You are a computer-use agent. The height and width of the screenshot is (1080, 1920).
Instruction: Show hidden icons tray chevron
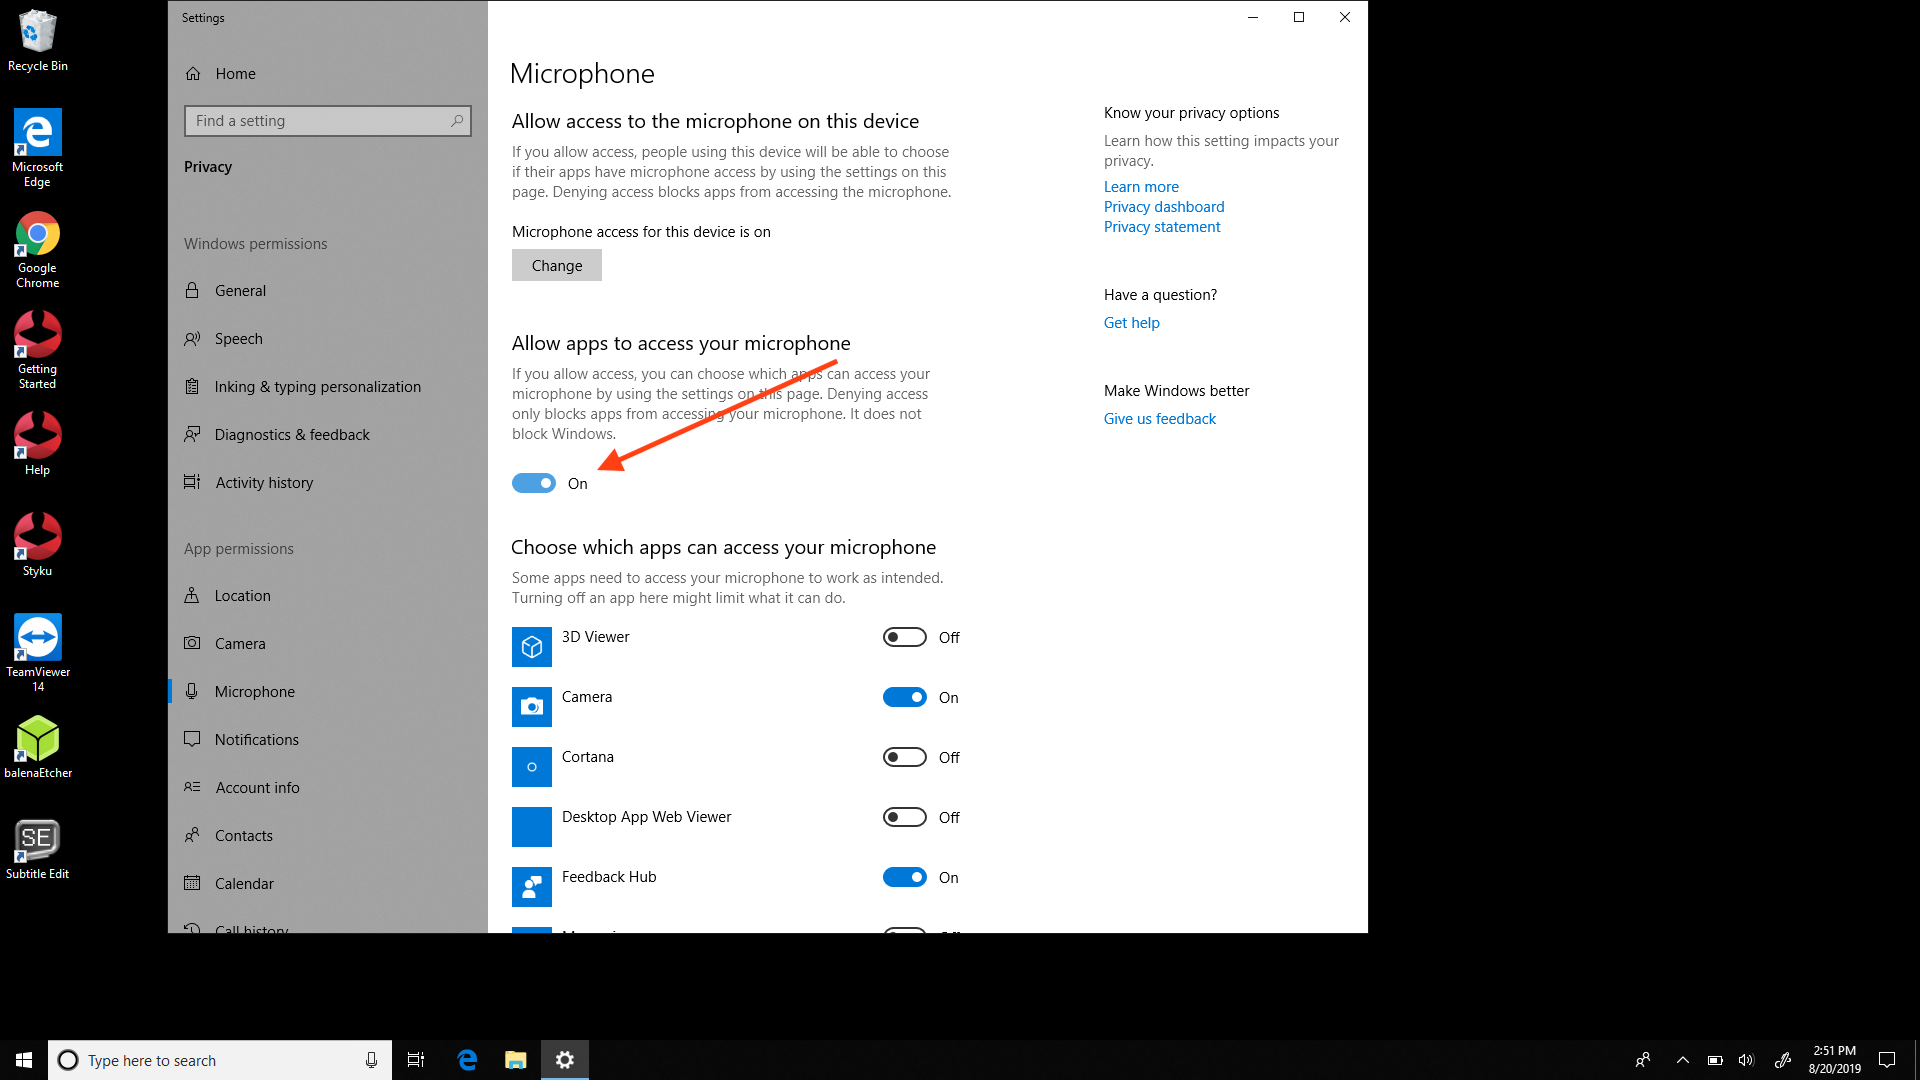(x=1682, y=1060)
